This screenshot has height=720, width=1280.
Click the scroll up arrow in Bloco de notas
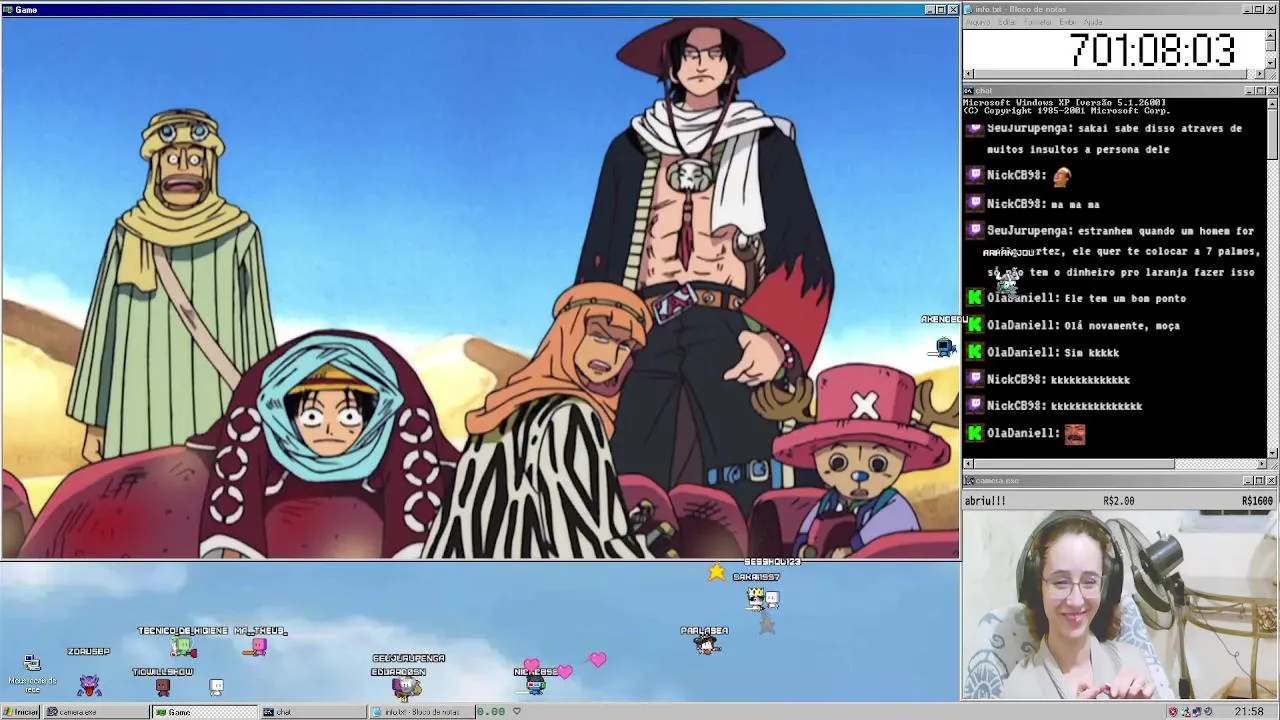(1271, 34)
